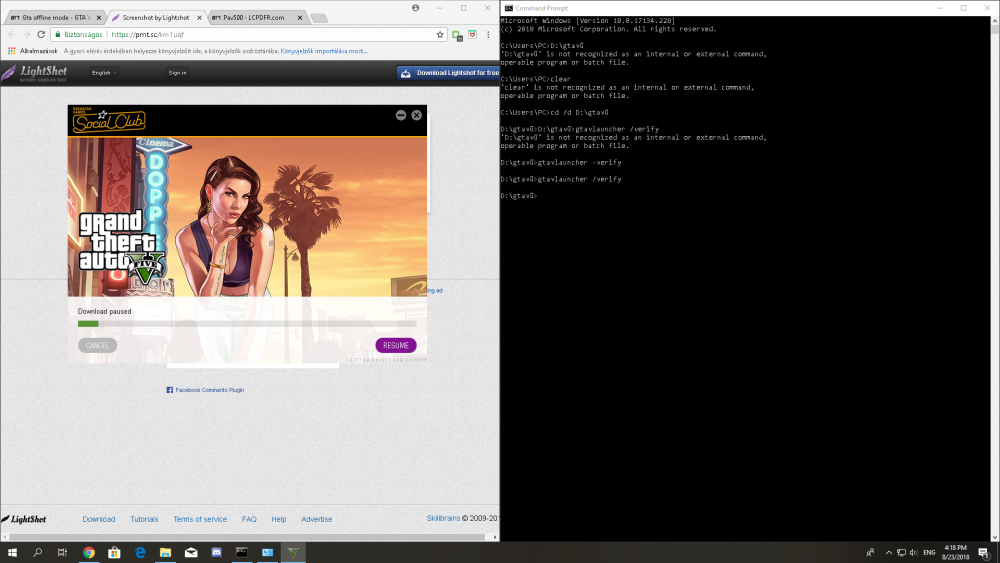
Task: Open Discord from the taskbar
Action: tap(215, 552)
